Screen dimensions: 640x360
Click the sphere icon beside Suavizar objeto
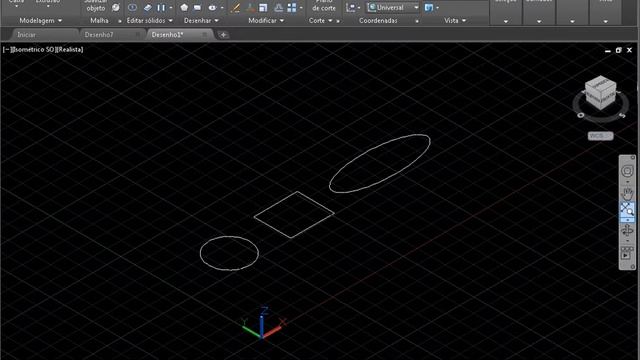coord(116,7)
